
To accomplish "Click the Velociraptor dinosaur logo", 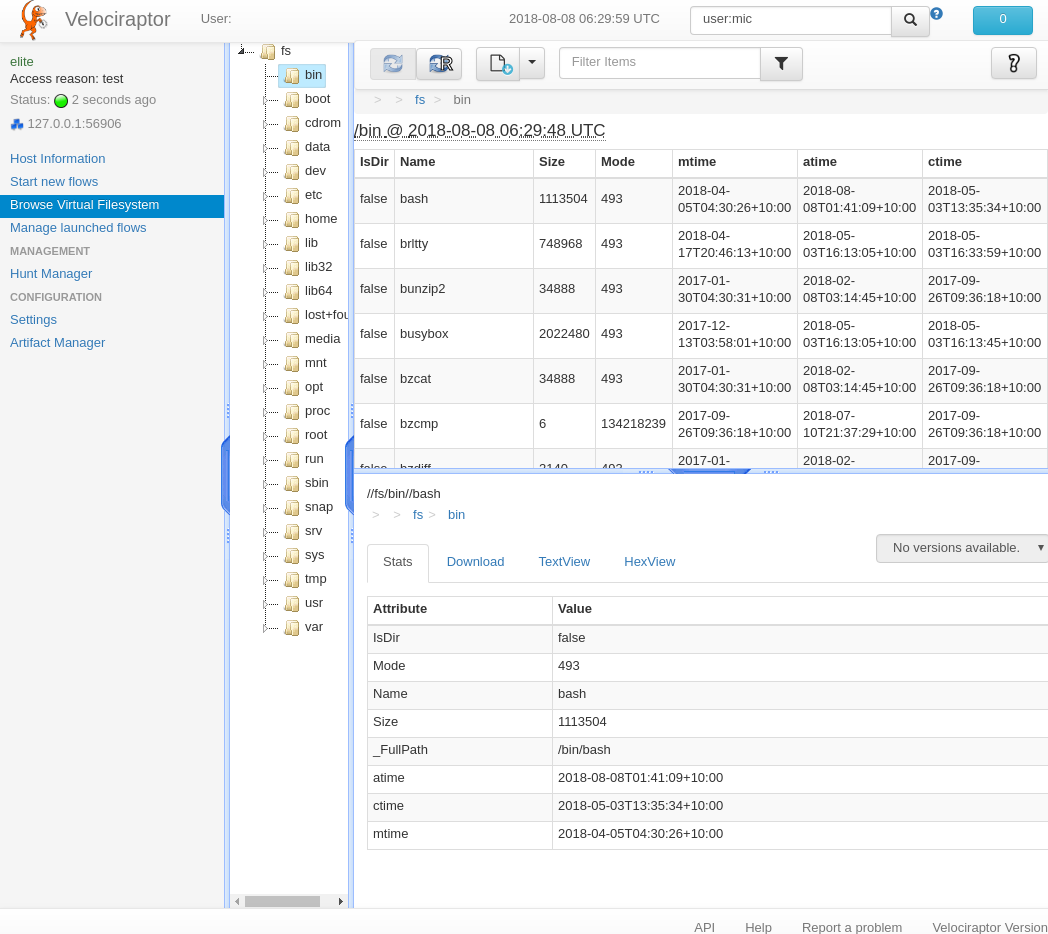I will point(33,20).
